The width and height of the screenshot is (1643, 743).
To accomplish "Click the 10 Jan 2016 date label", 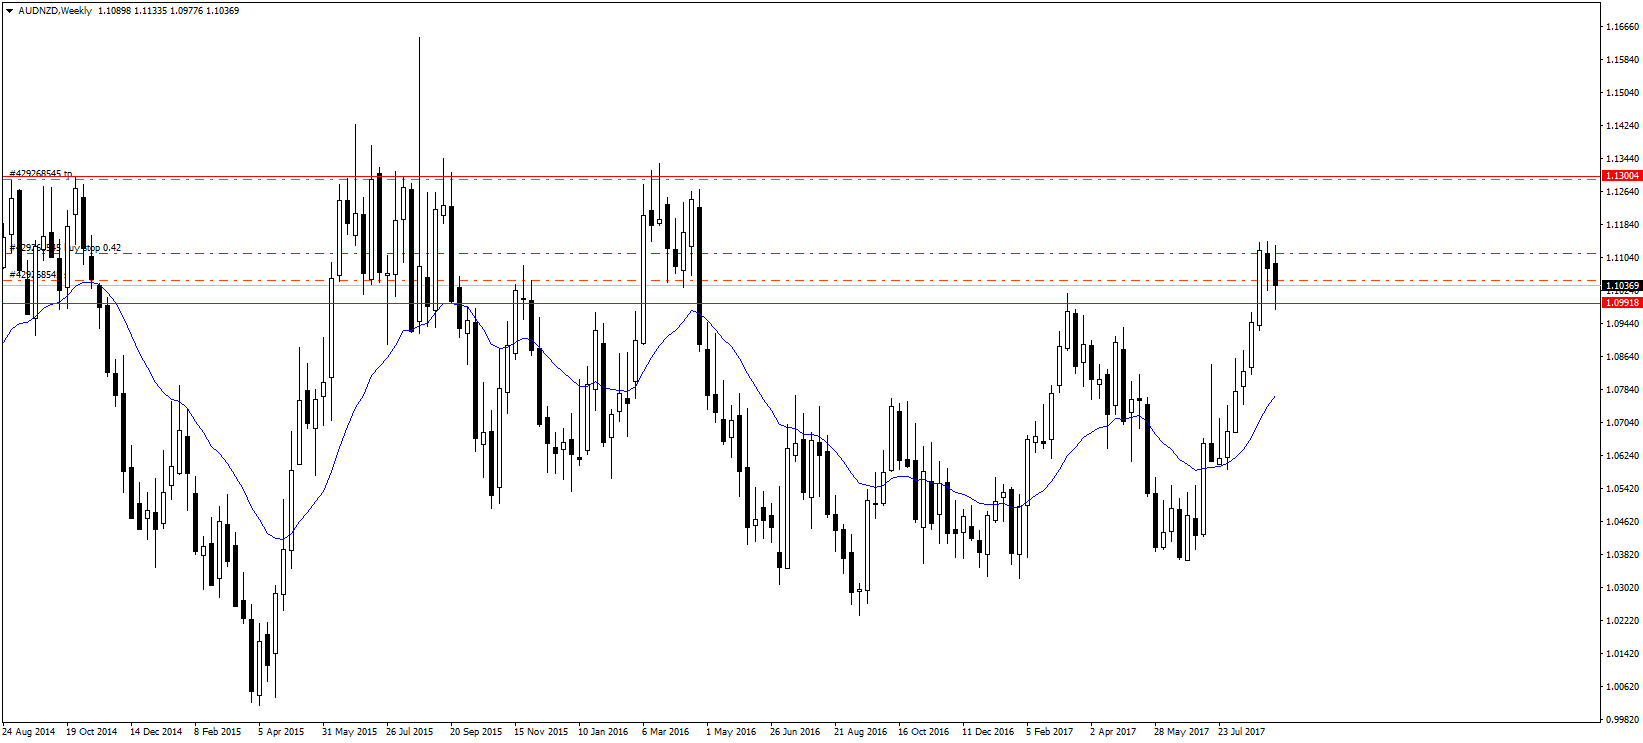I will point(604,732).
